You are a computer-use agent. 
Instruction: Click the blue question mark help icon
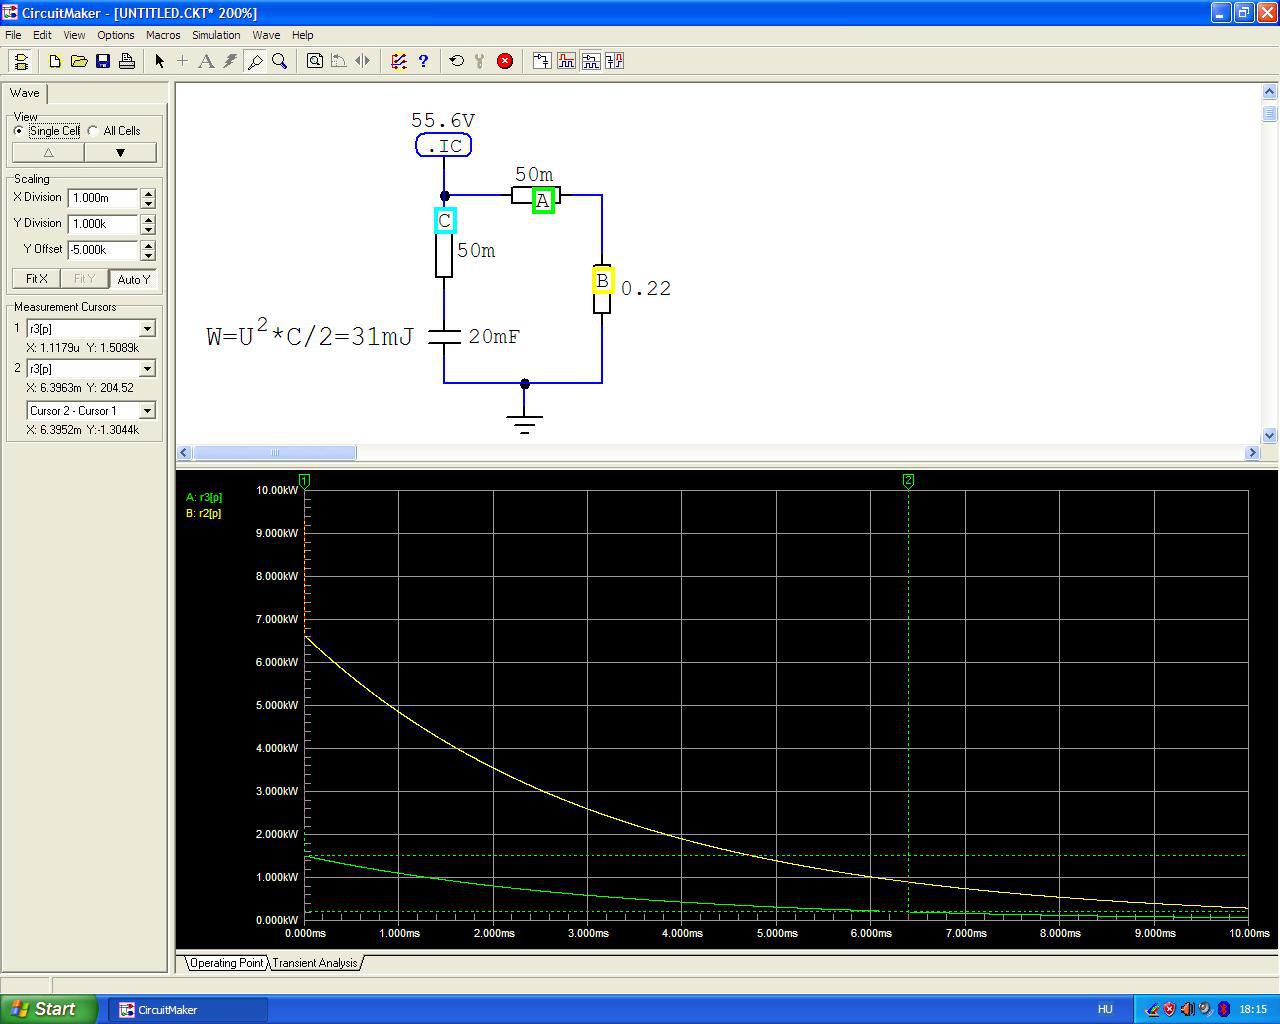423,61
